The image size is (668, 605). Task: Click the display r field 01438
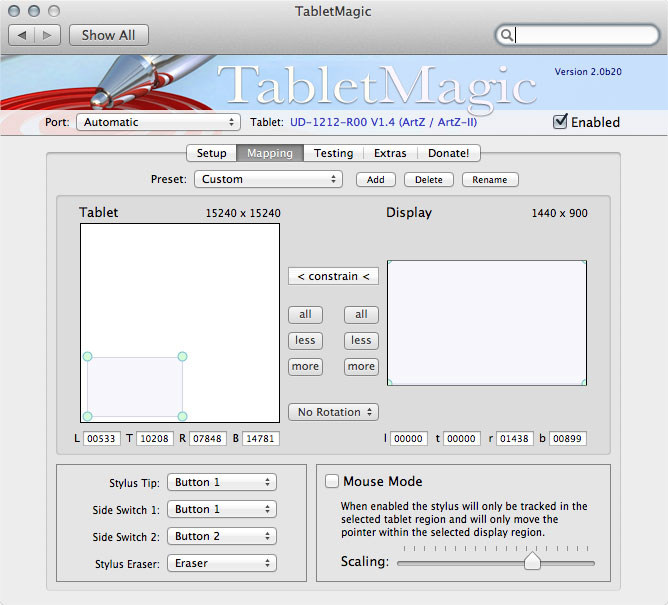click(x=515, y=438)
